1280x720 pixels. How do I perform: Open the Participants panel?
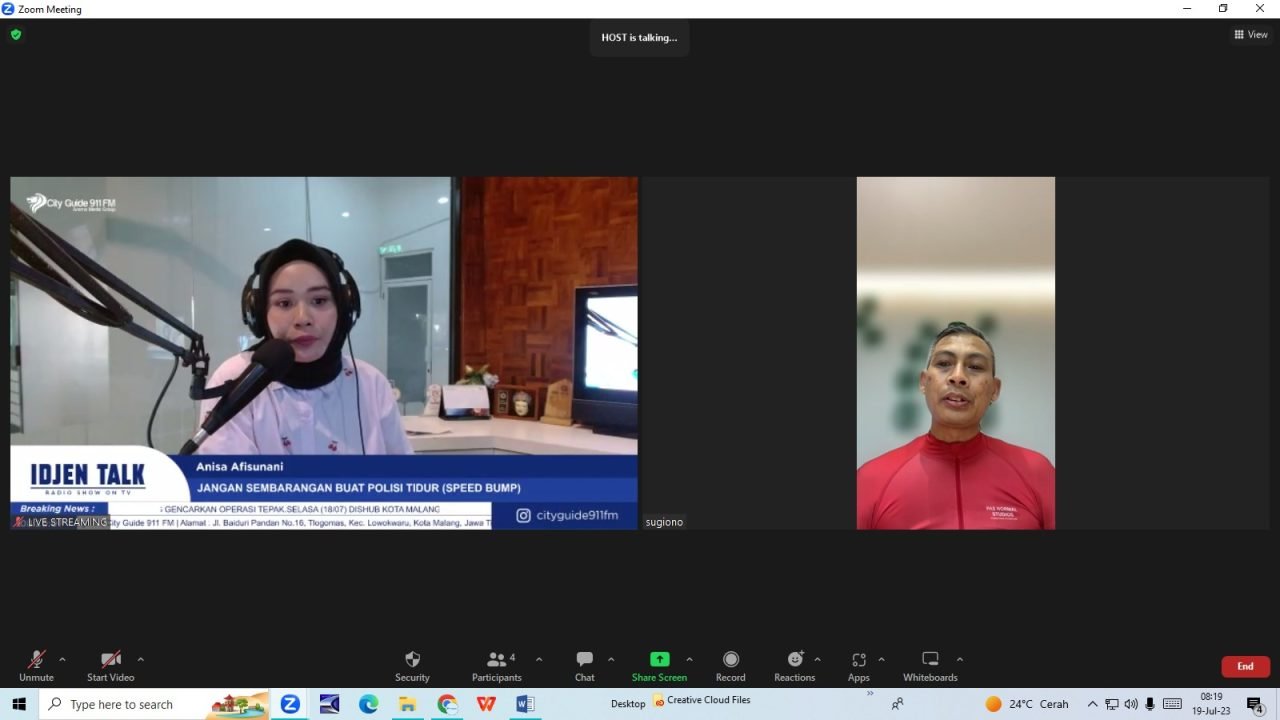(x=496, y=666)
